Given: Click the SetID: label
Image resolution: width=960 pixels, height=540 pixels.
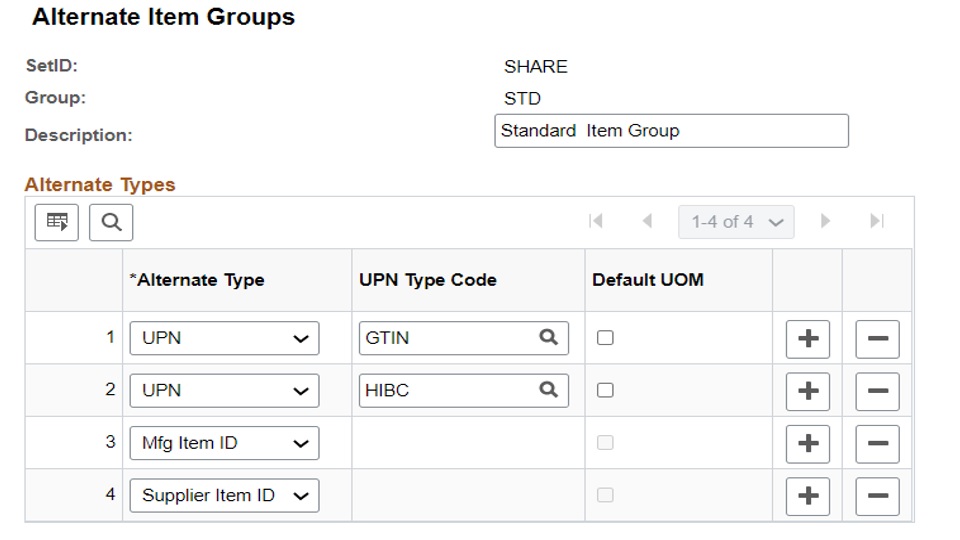Looking at the screenshot, I should click(51, 66).
